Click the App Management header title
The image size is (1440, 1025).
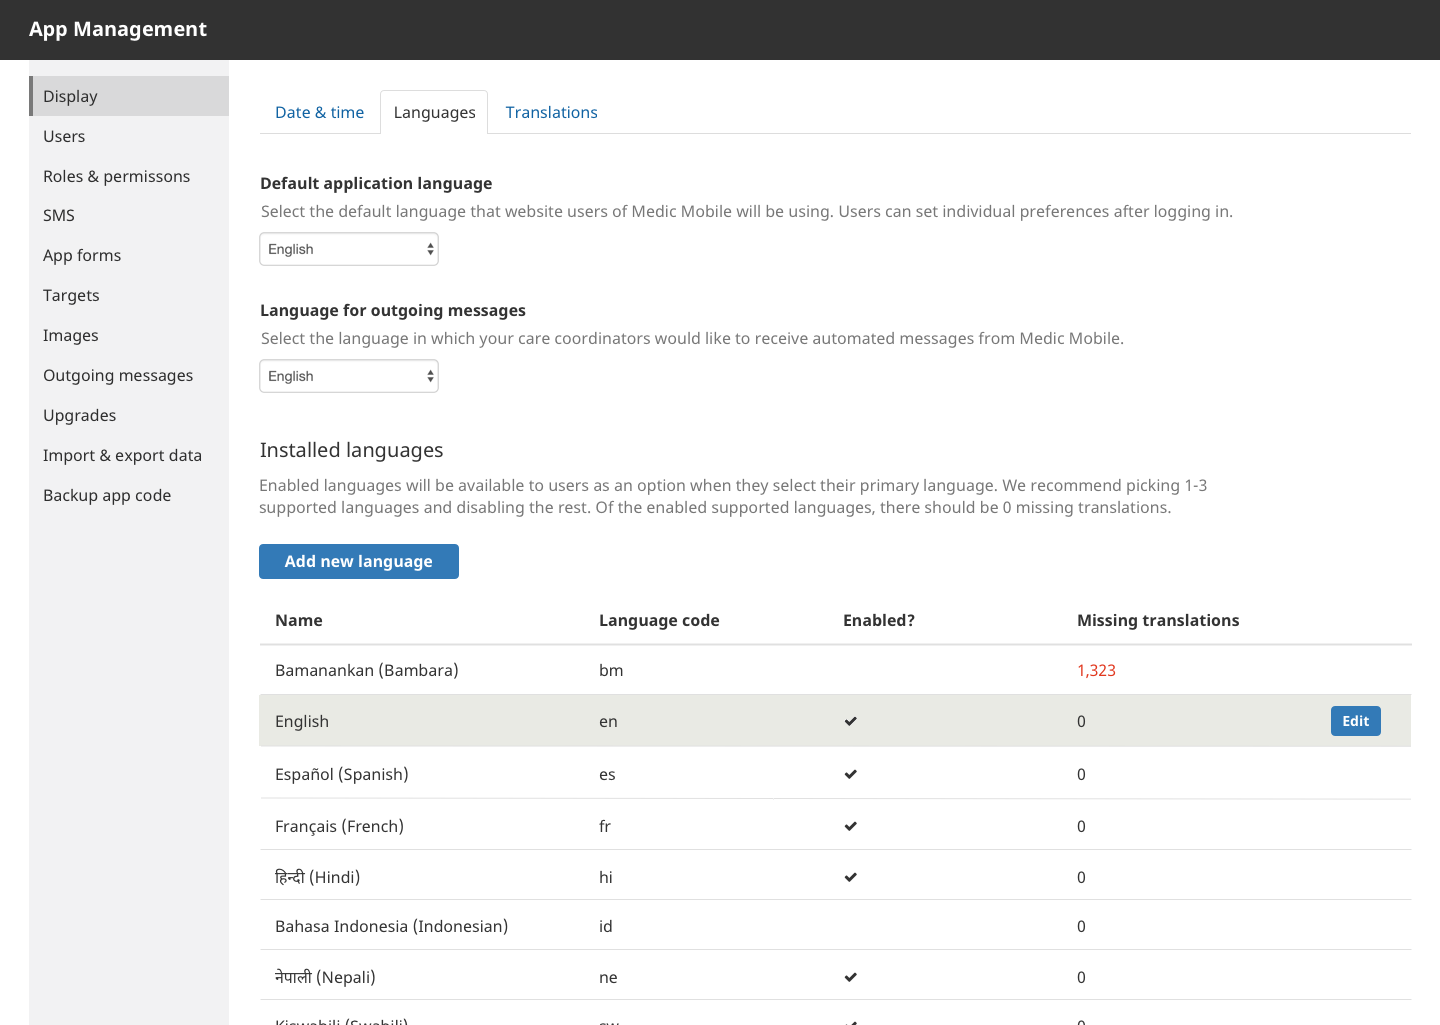(x=118, y=29)
